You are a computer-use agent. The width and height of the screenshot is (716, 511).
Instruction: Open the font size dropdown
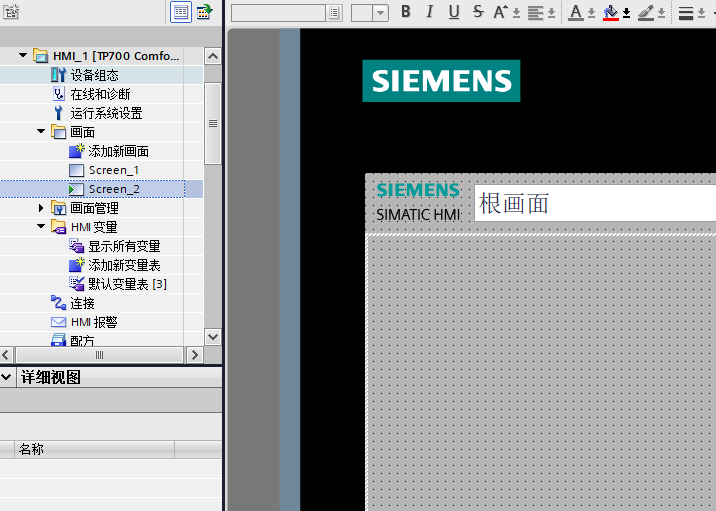381,13
